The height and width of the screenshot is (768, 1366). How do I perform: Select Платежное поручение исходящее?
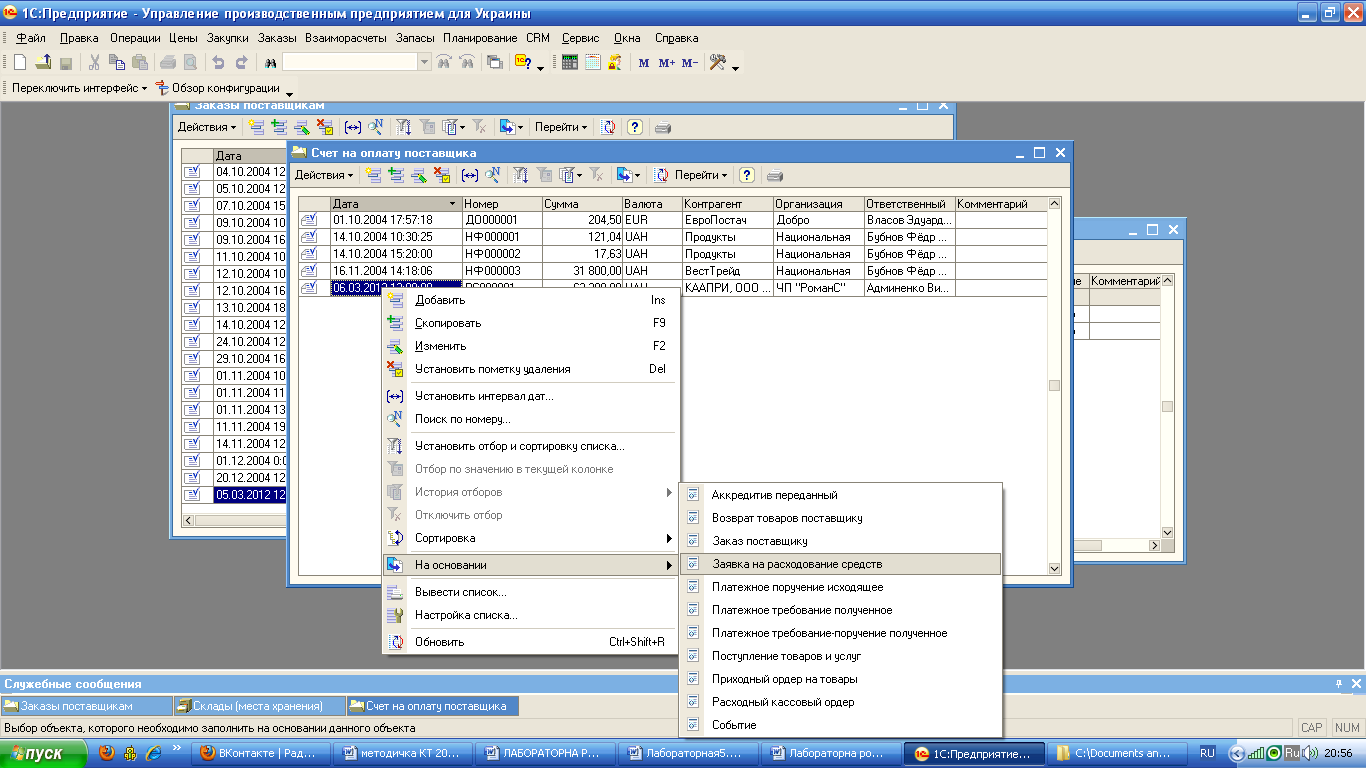[x=840, y=587]
